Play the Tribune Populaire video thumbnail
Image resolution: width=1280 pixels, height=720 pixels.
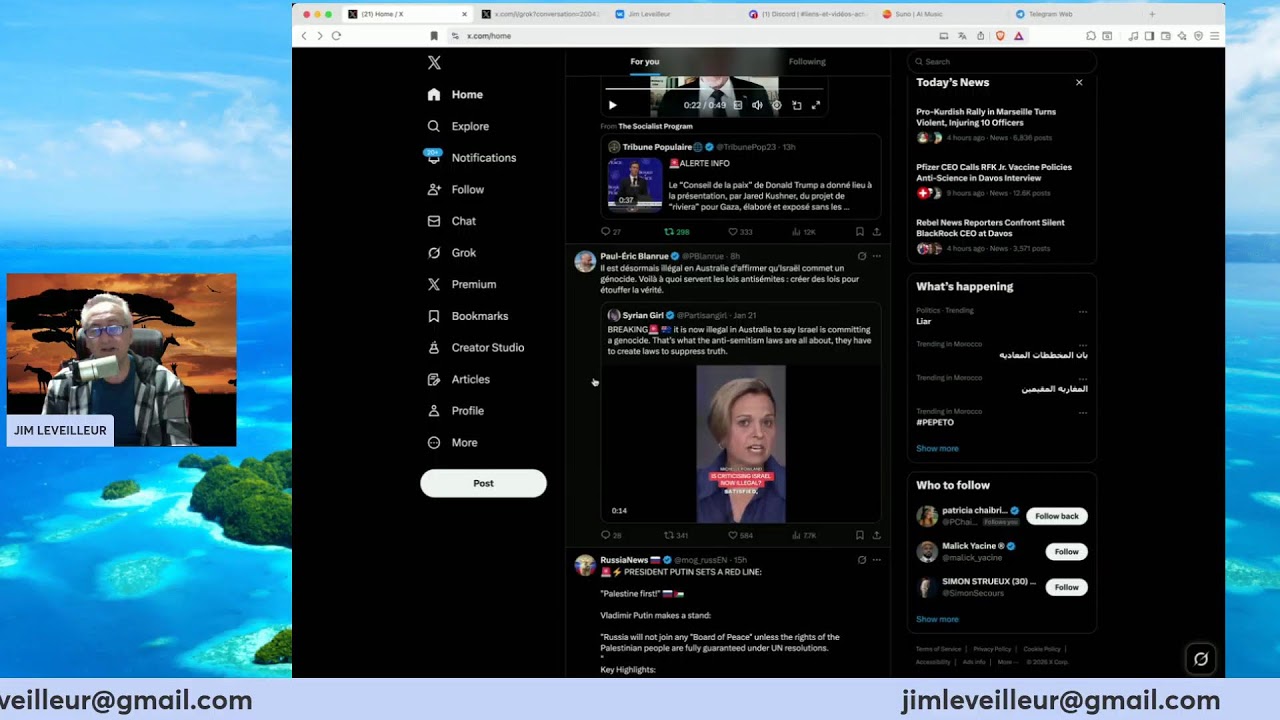pos(635,184)
